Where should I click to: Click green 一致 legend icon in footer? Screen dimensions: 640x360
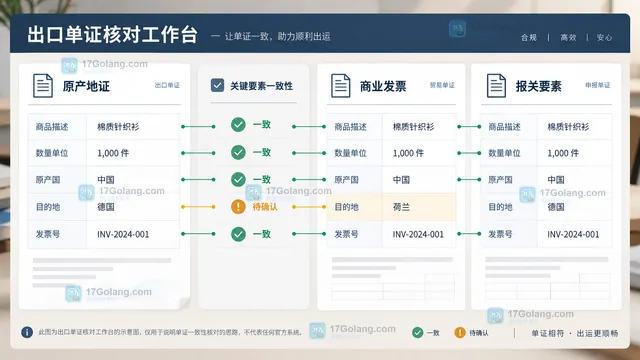coord(417,333)
